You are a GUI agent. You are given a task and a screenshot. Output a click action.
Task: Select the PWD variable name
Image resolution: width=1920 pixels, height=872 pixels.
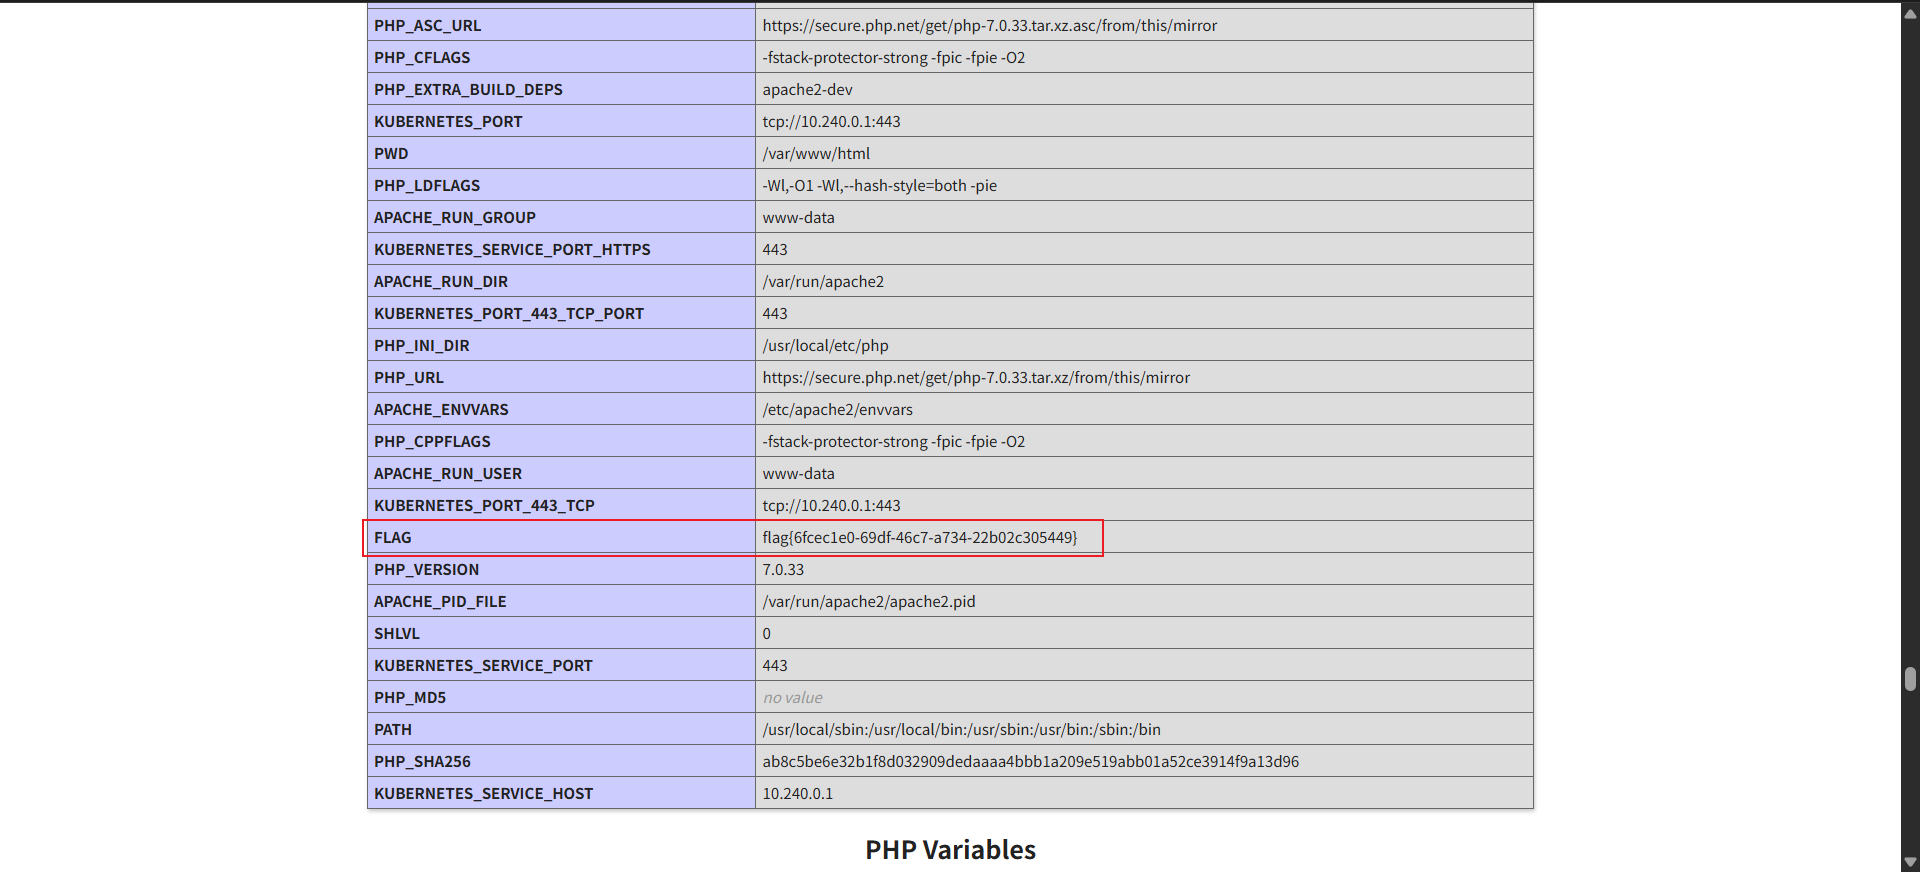391,154
